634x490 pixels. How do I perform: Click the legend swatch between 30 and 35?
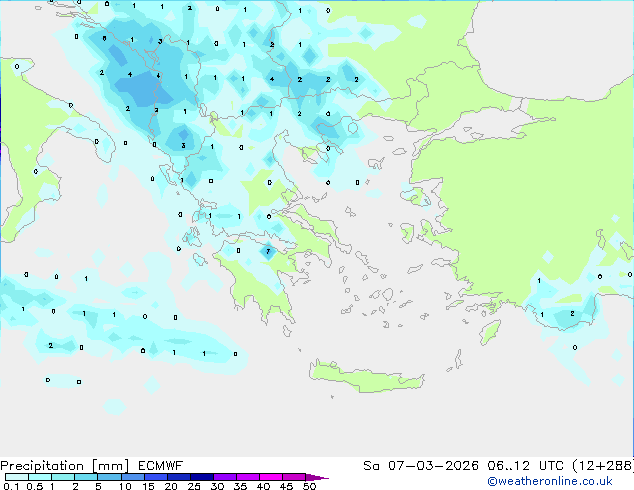[x=224, y=477]
